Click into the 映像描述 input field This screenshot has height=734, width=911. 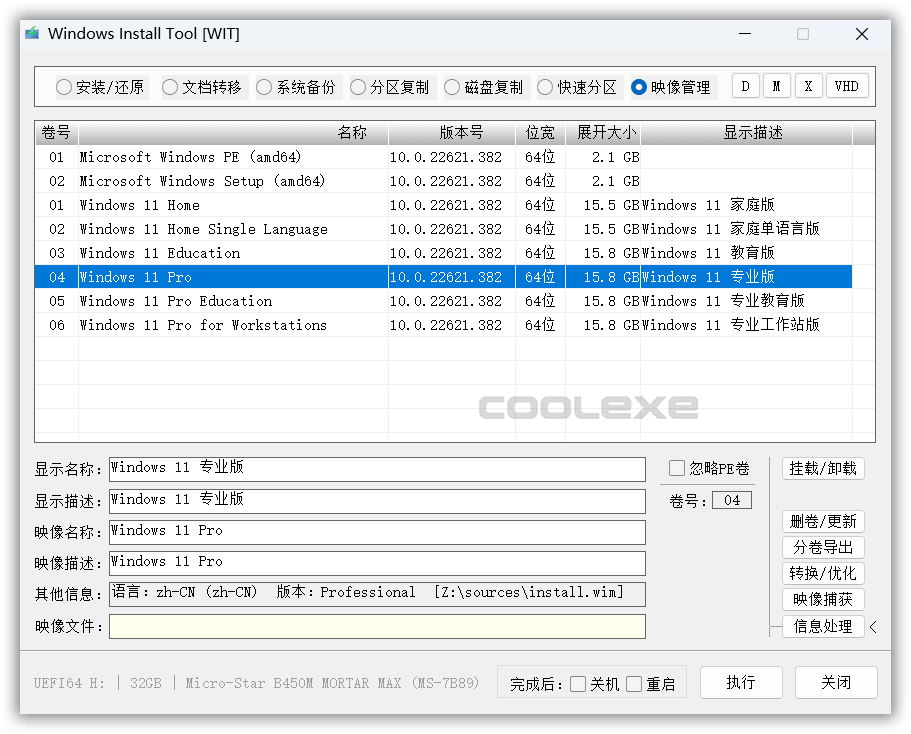click(x=377, y=563)
